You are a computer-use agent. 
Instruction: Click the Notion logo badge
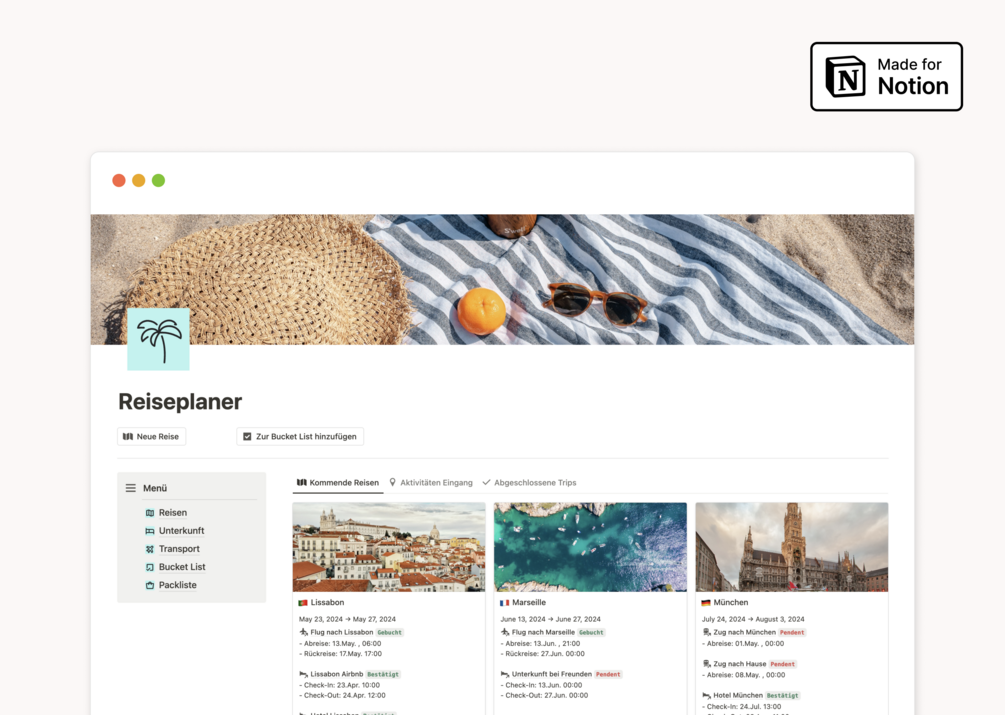(886, 77)
